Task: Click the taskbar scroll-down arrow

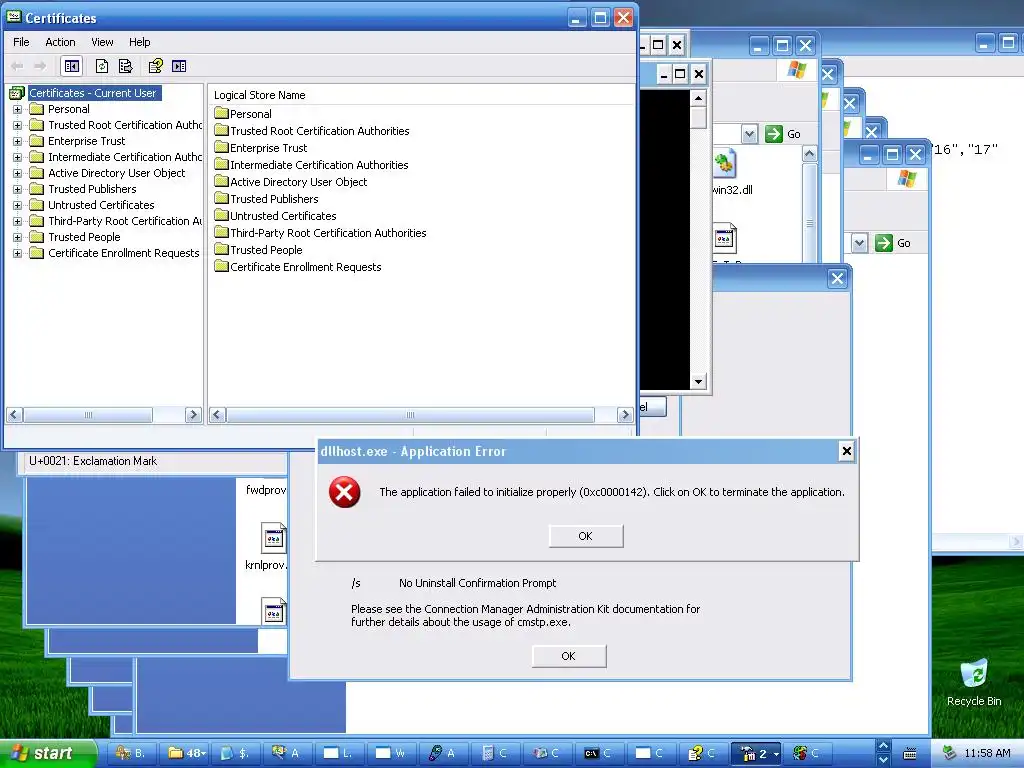Action: [883, 760]
